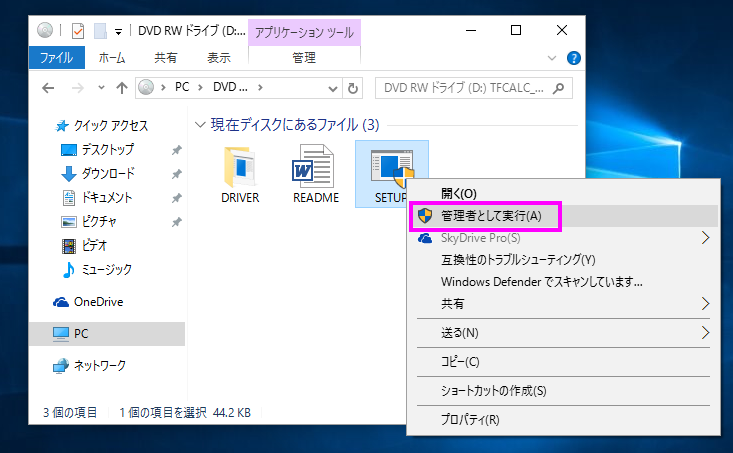Choose プロパティ(R) in the context menu
This screenshot has width=733, height=453.
coord(470,419)
